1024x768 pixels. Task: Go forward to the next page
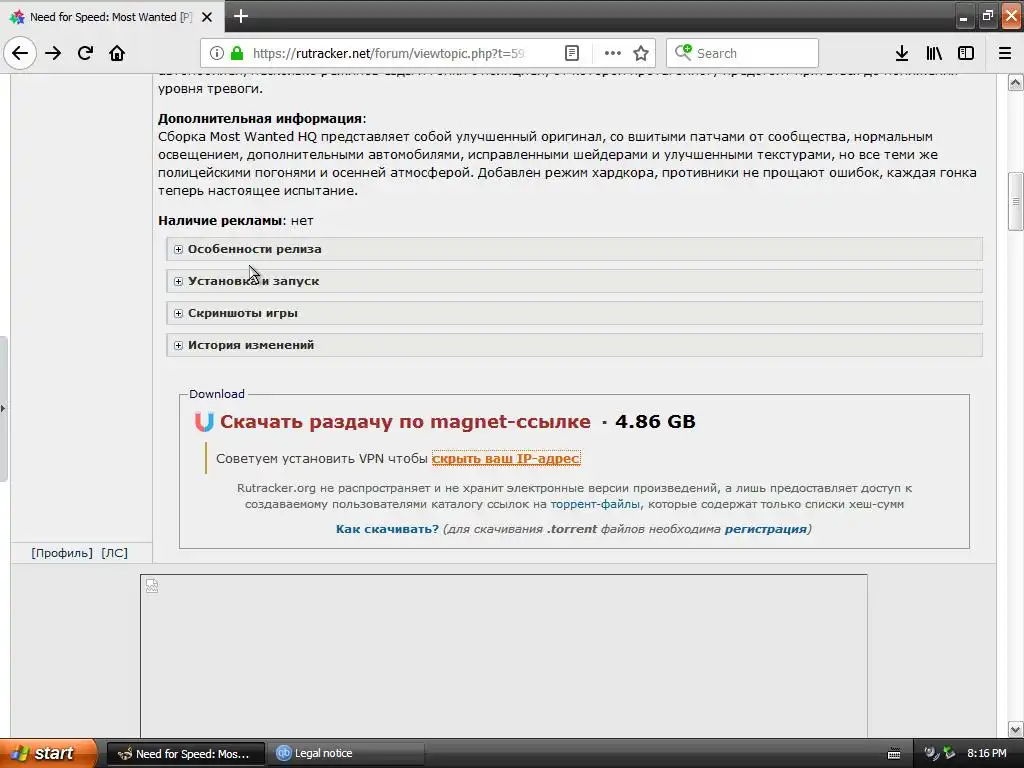tap(53, 53)
